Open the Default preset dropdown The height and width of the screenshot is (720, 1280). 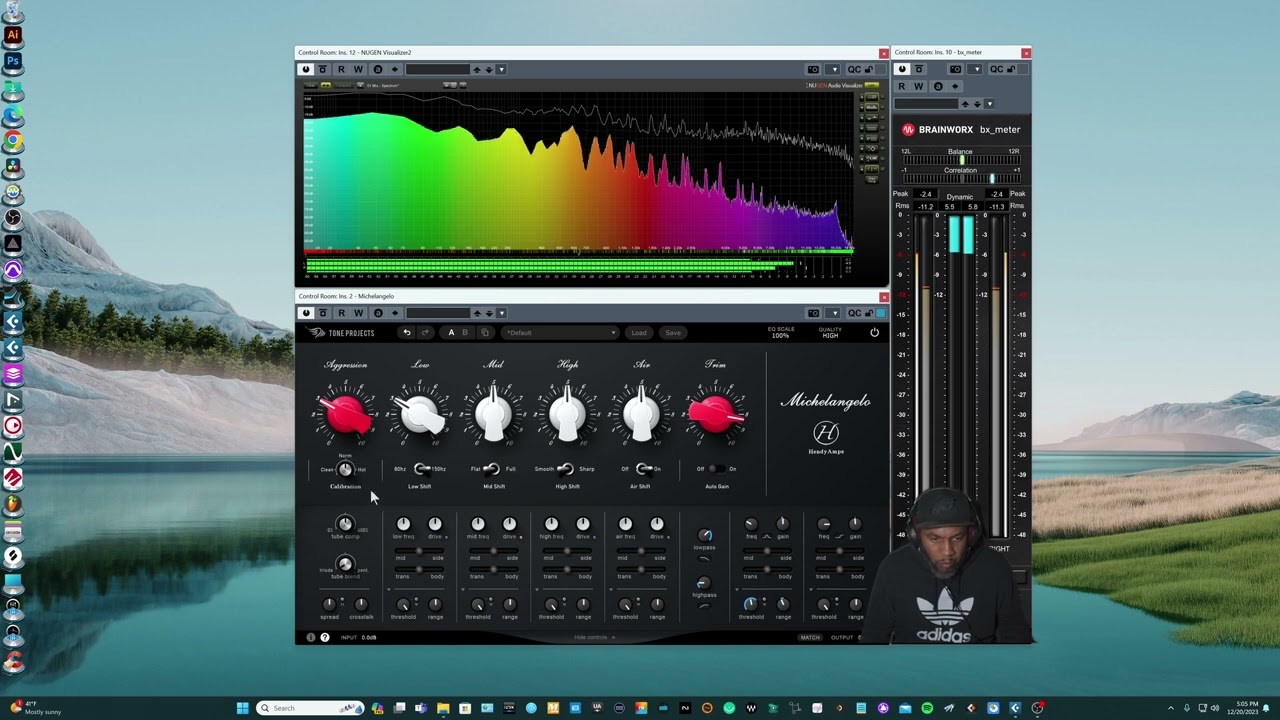(x=560, y=333)
